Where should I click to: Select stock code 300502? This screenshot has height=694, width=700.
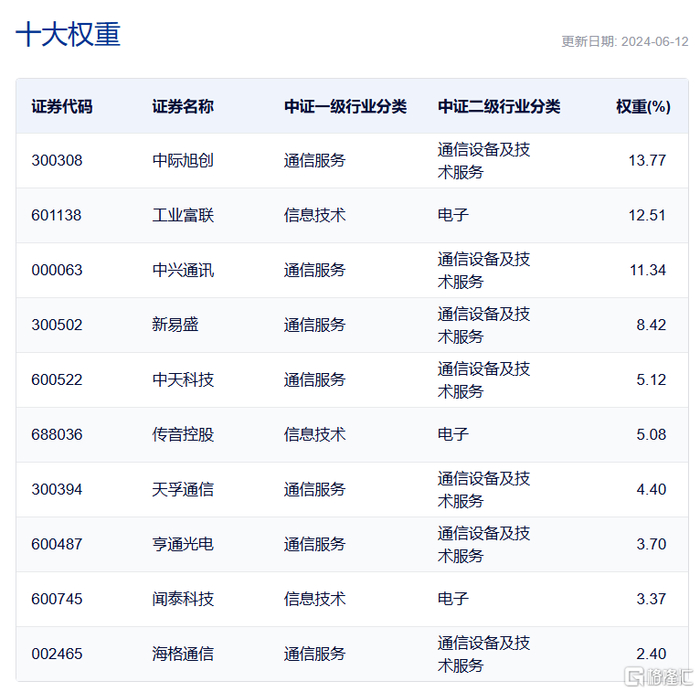pyautogui.click(x=57, y=324)
